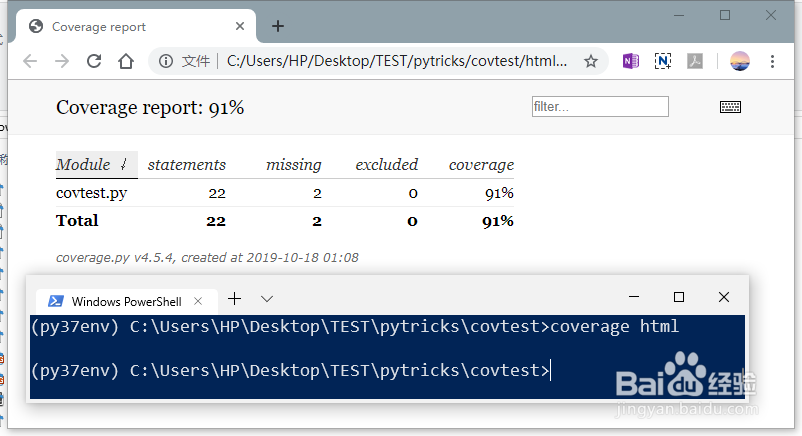
Task: Open the Chrome profile avatar
Action: pos(739,61)
